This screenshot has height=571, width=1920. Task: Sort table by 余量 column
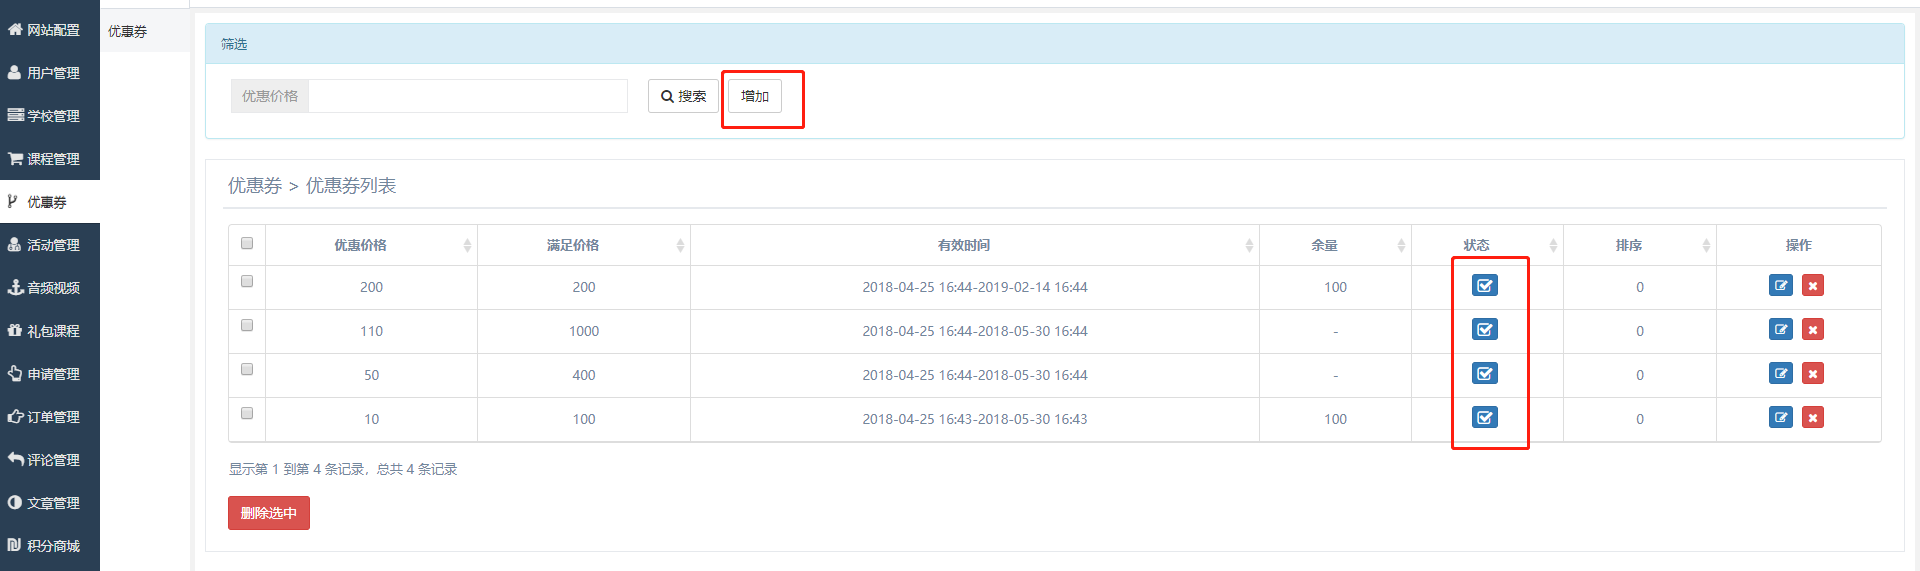[1335, 245]
